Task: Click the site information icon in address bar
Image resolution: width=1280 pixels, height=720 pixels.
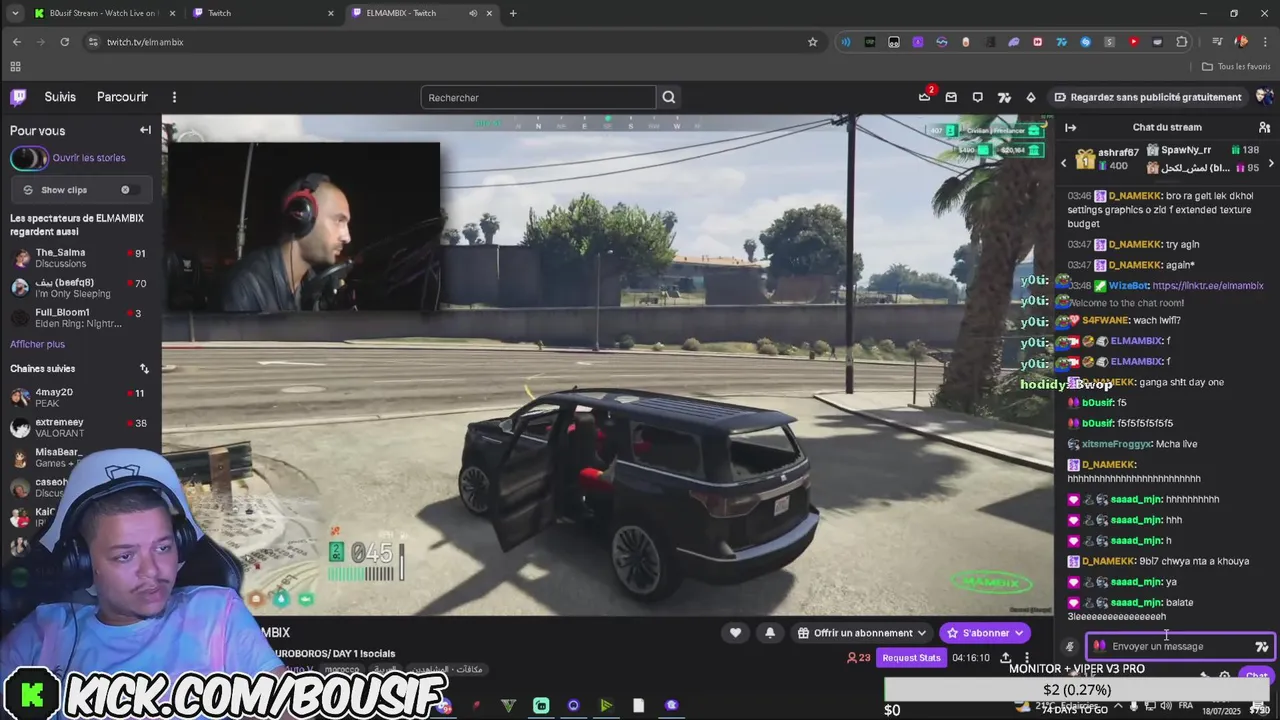Action: 94,42
